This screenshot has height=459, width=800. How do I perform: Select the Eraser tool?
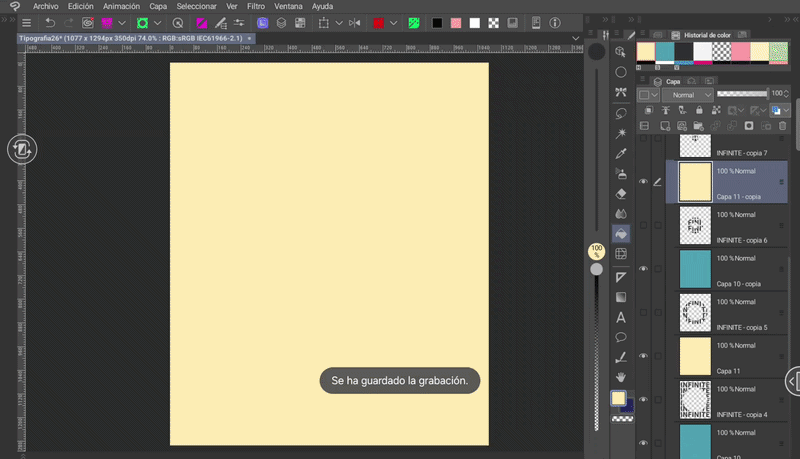click(x=621, y=193)
